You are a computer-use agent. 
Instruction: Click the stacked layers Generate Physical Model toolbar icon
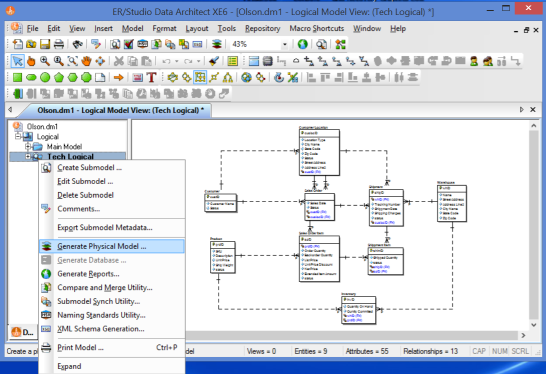pos(217,44)
